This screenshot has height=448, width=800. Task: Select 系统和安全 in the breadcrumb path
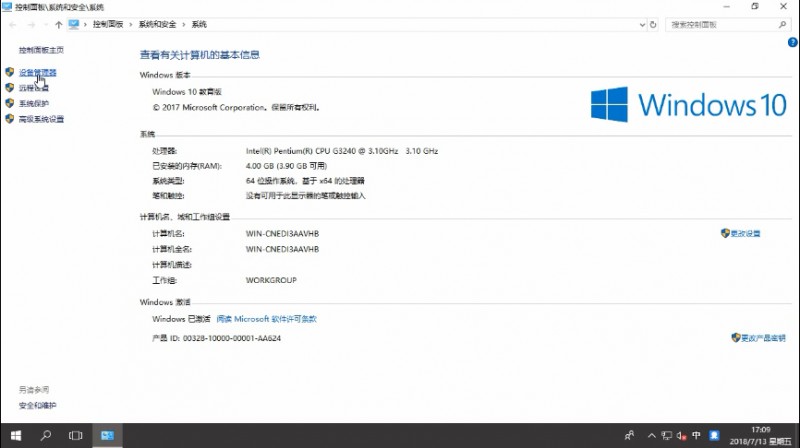pyautogui.click(x=157, y=24)
